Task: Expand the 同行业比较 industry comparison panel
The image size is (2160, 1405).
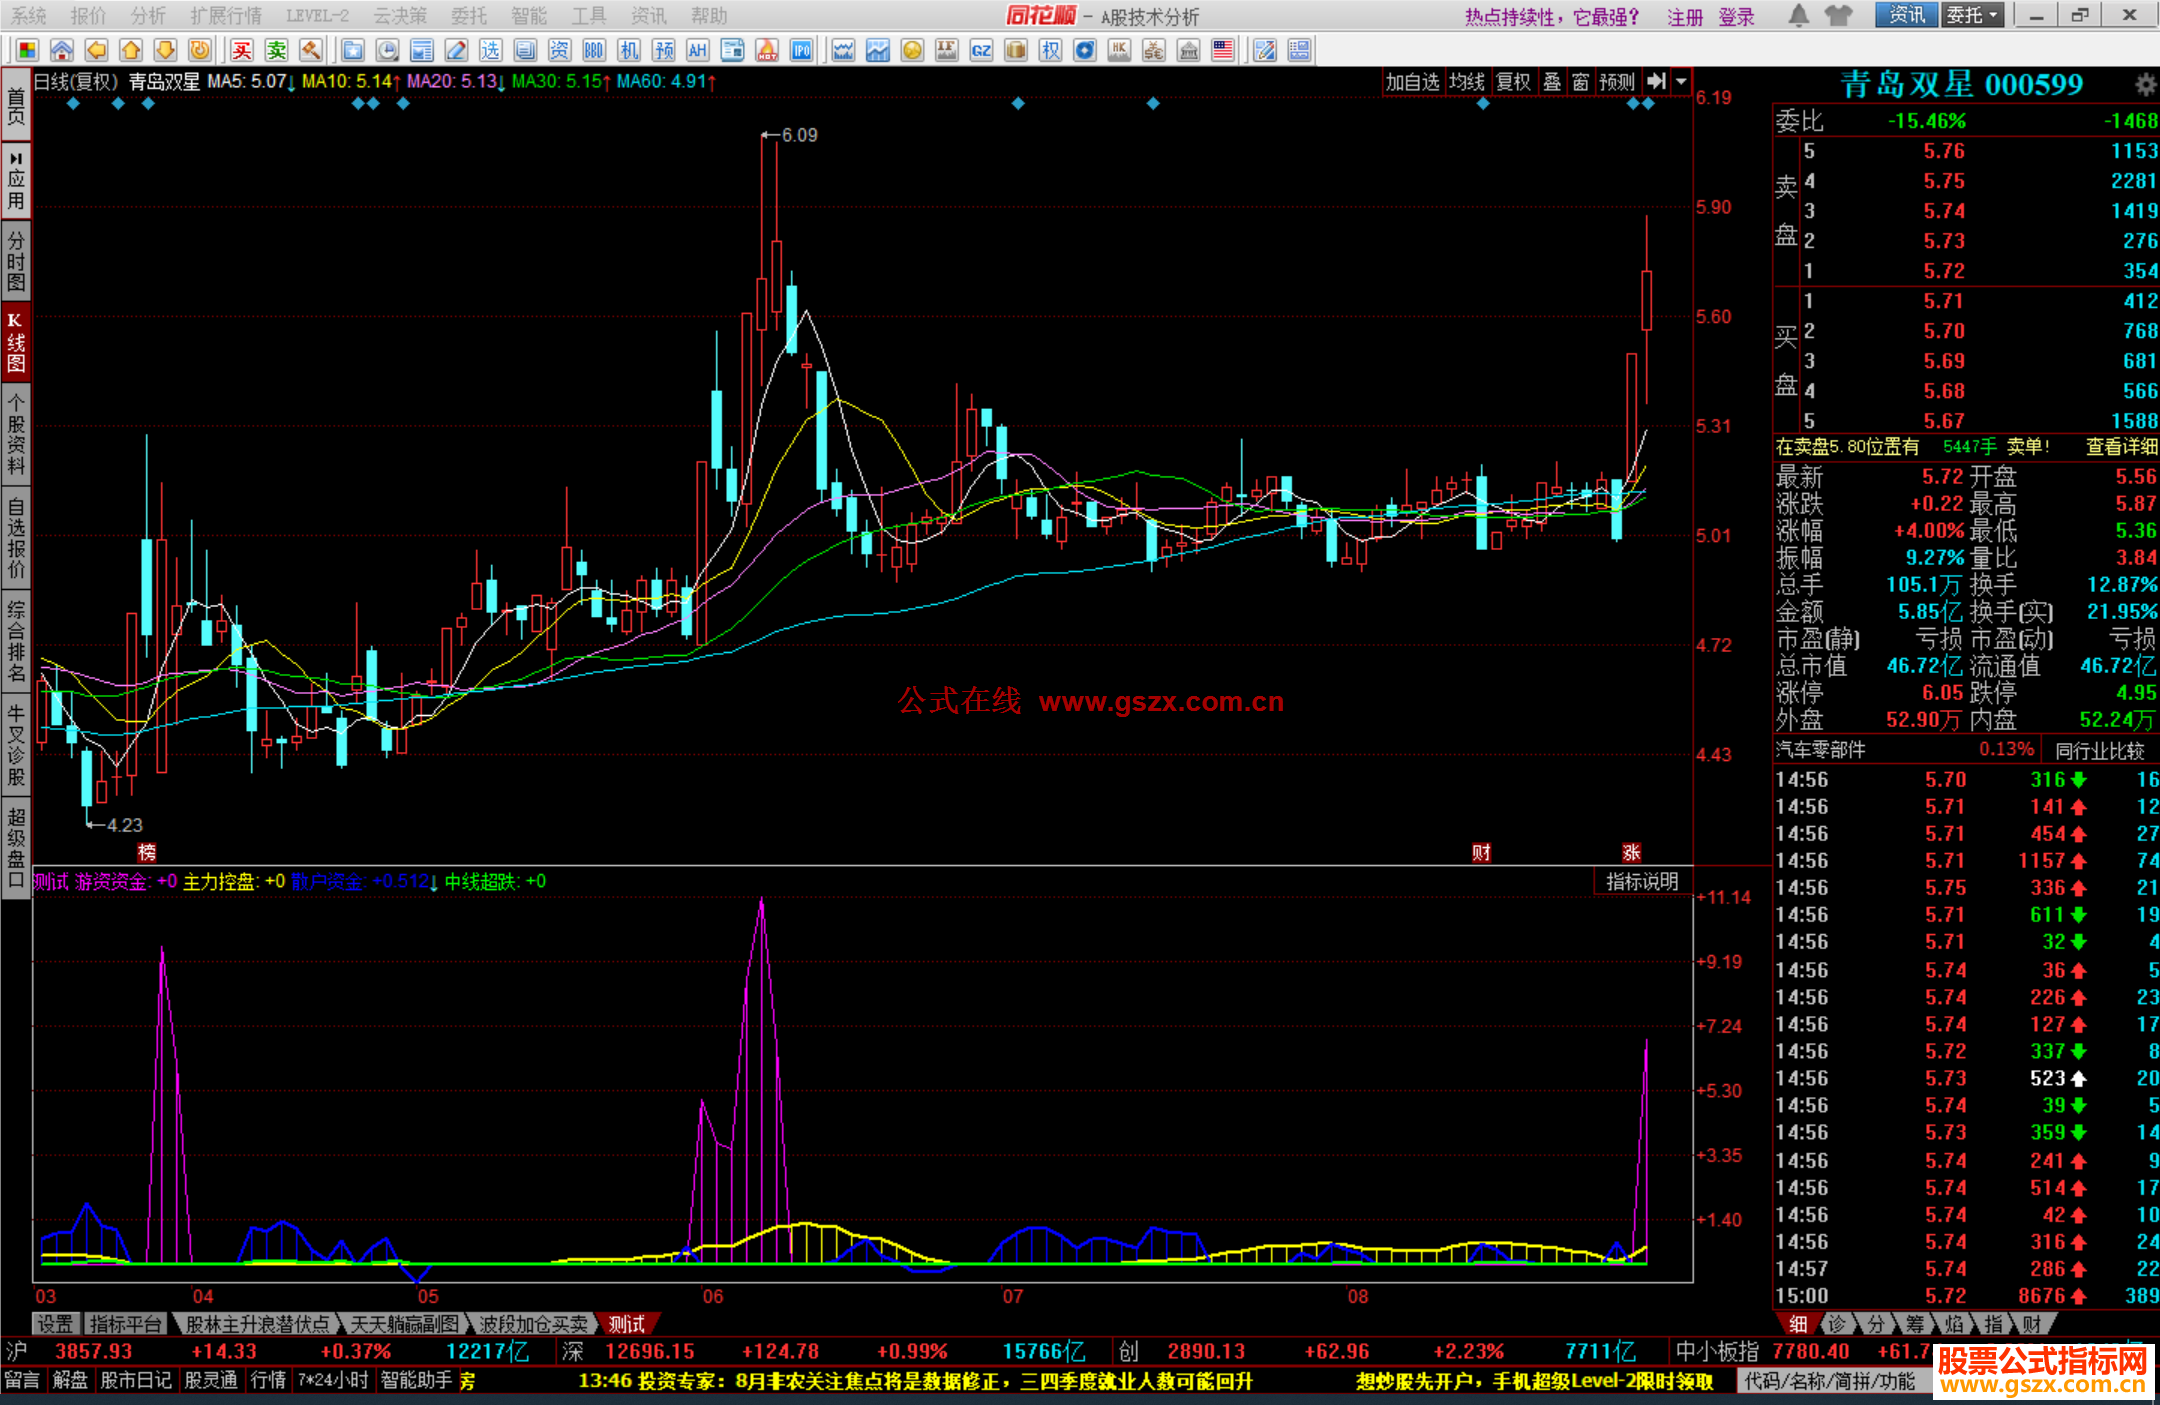Action: pos(2099,750)
